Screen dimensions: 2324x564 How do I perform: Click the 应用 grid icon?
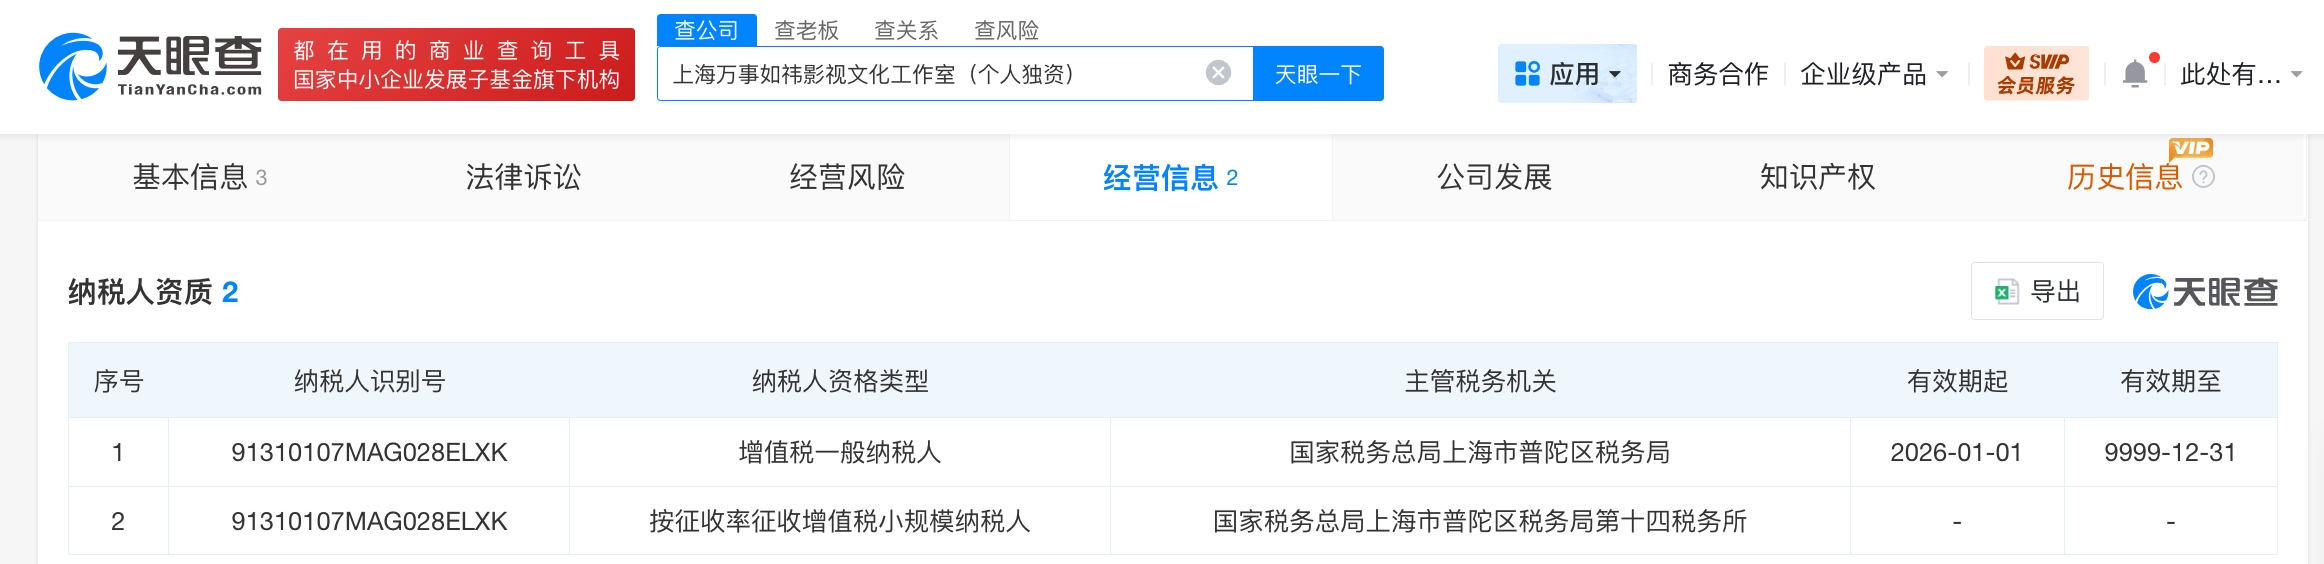(1527, 74)
